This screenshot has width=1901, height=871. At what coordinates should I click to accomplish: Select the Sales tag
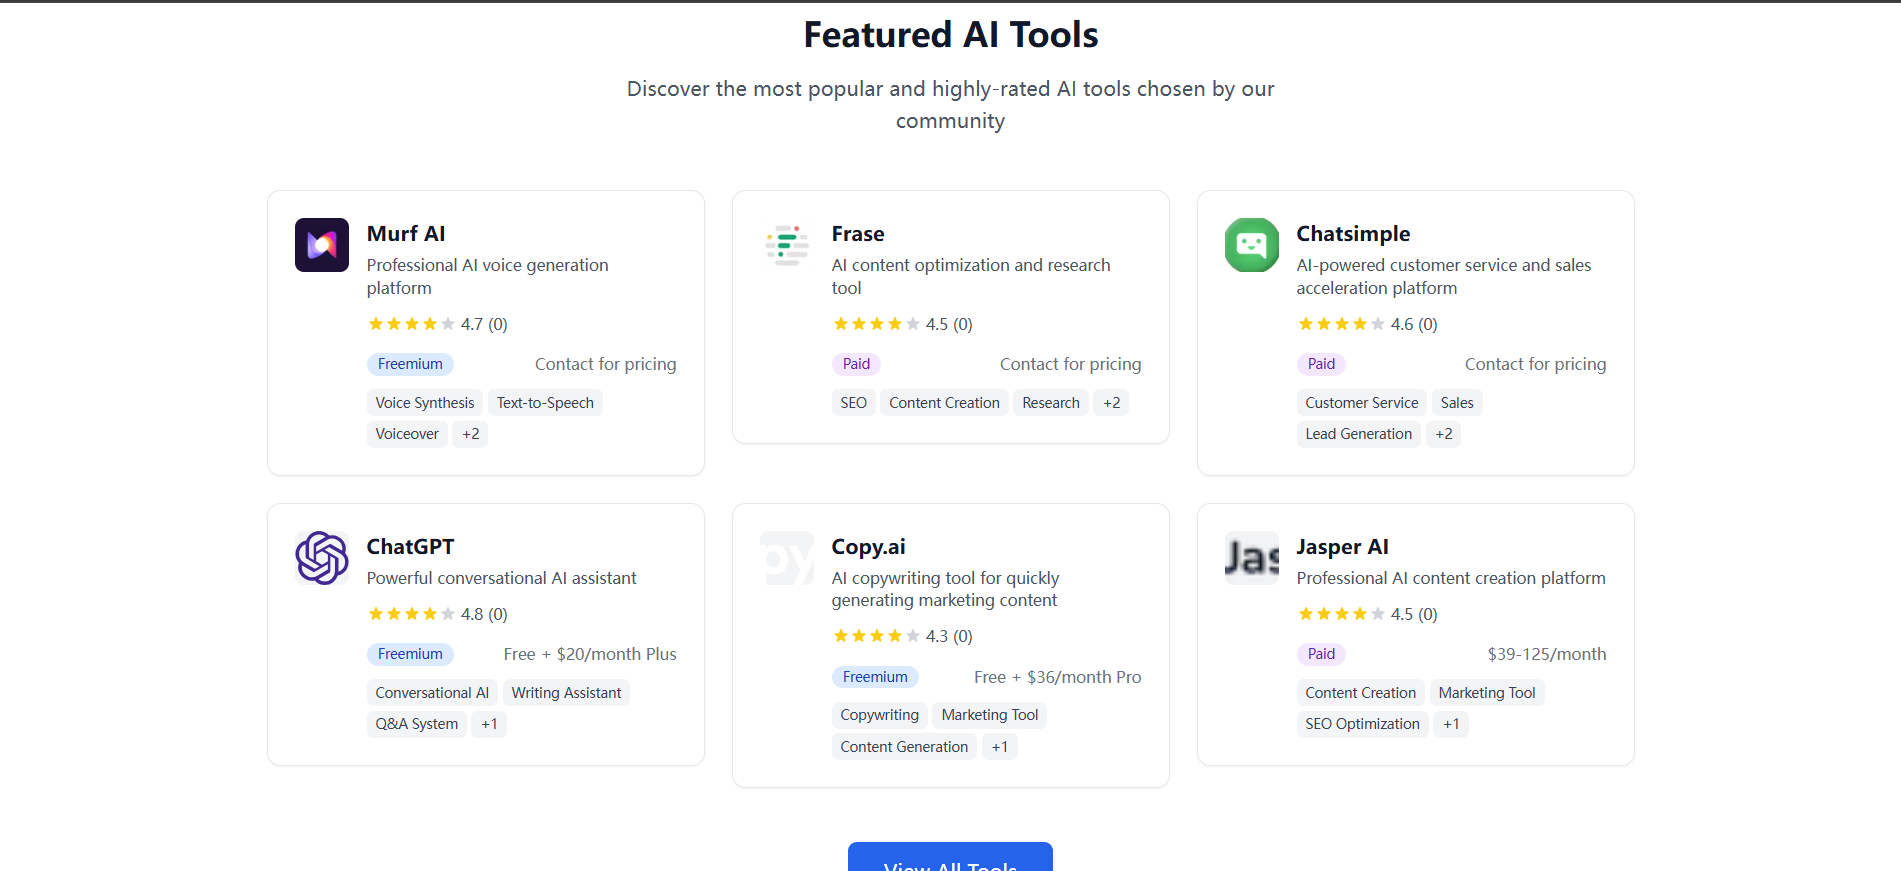(1457, 403)
